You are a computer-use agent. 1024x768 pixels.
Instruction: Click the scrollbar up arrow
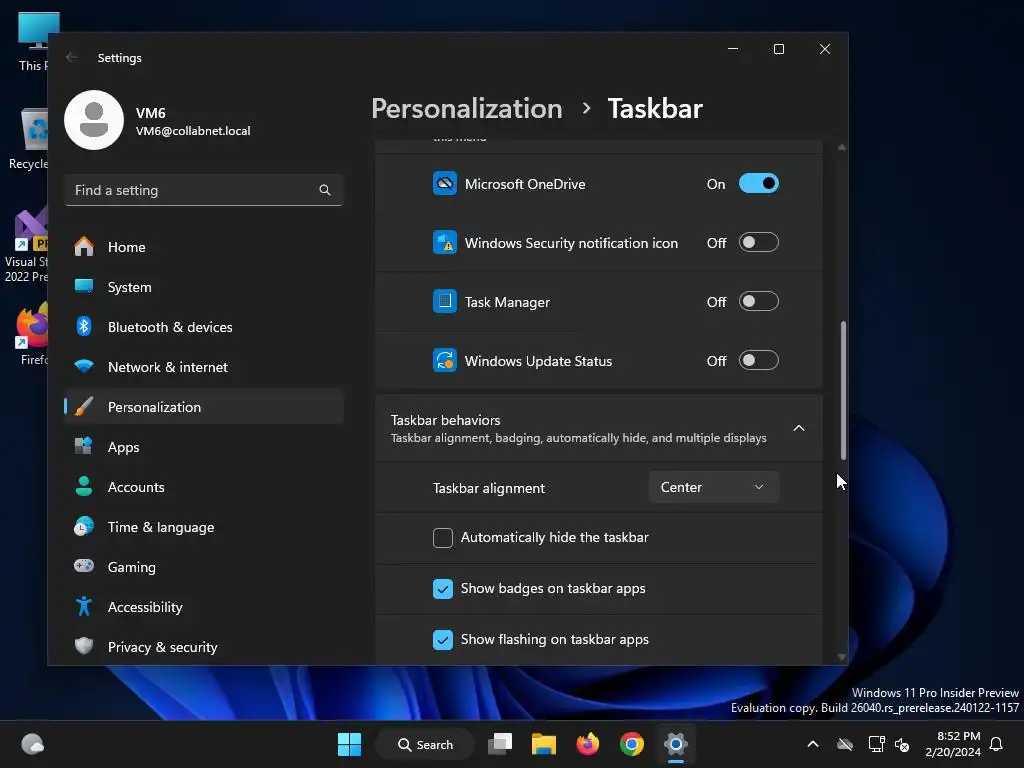point(842,148)
